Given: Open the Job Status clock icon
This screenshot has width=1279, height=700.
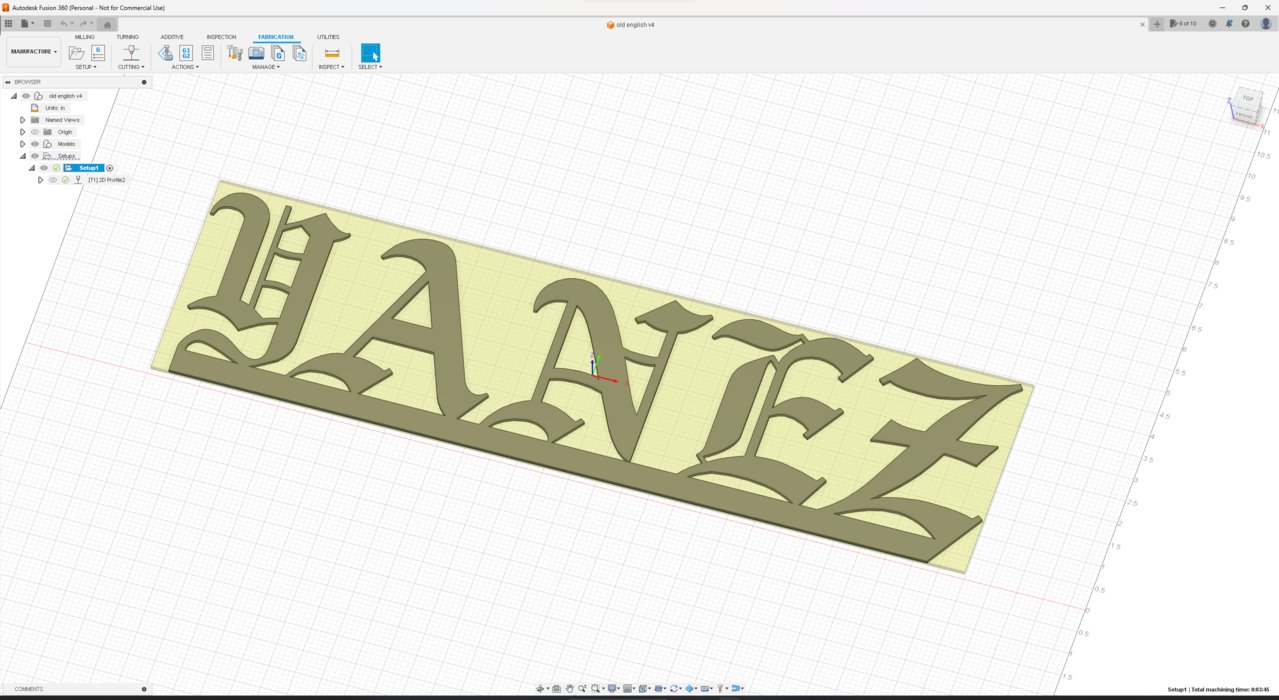Looking at the screenshot, I should (x=1212, y=23).
